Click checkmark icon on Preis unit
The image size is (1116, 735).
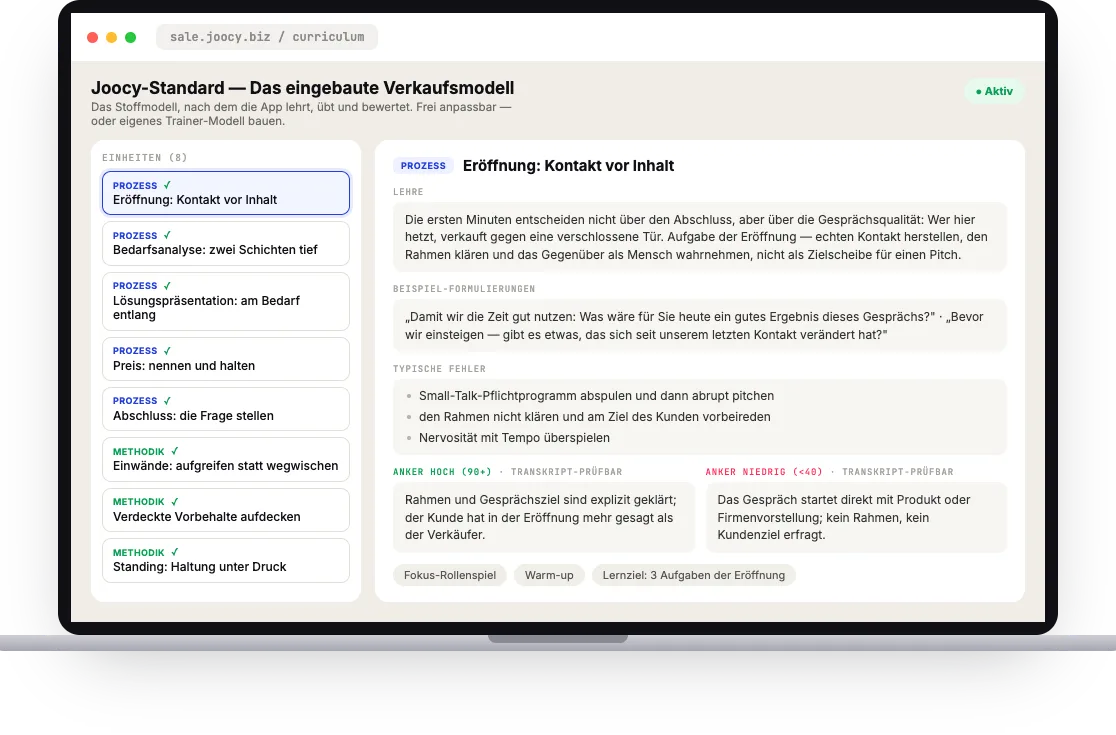(167, 350)
